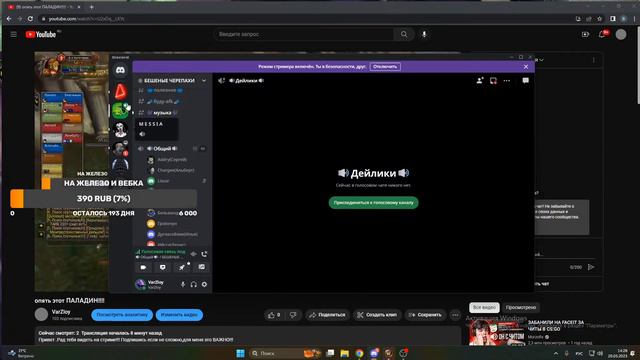The height and width of the screenshot is (360, 640).
Task: Open the YouTube account avatar menu
Action: [x=621, y=34]
